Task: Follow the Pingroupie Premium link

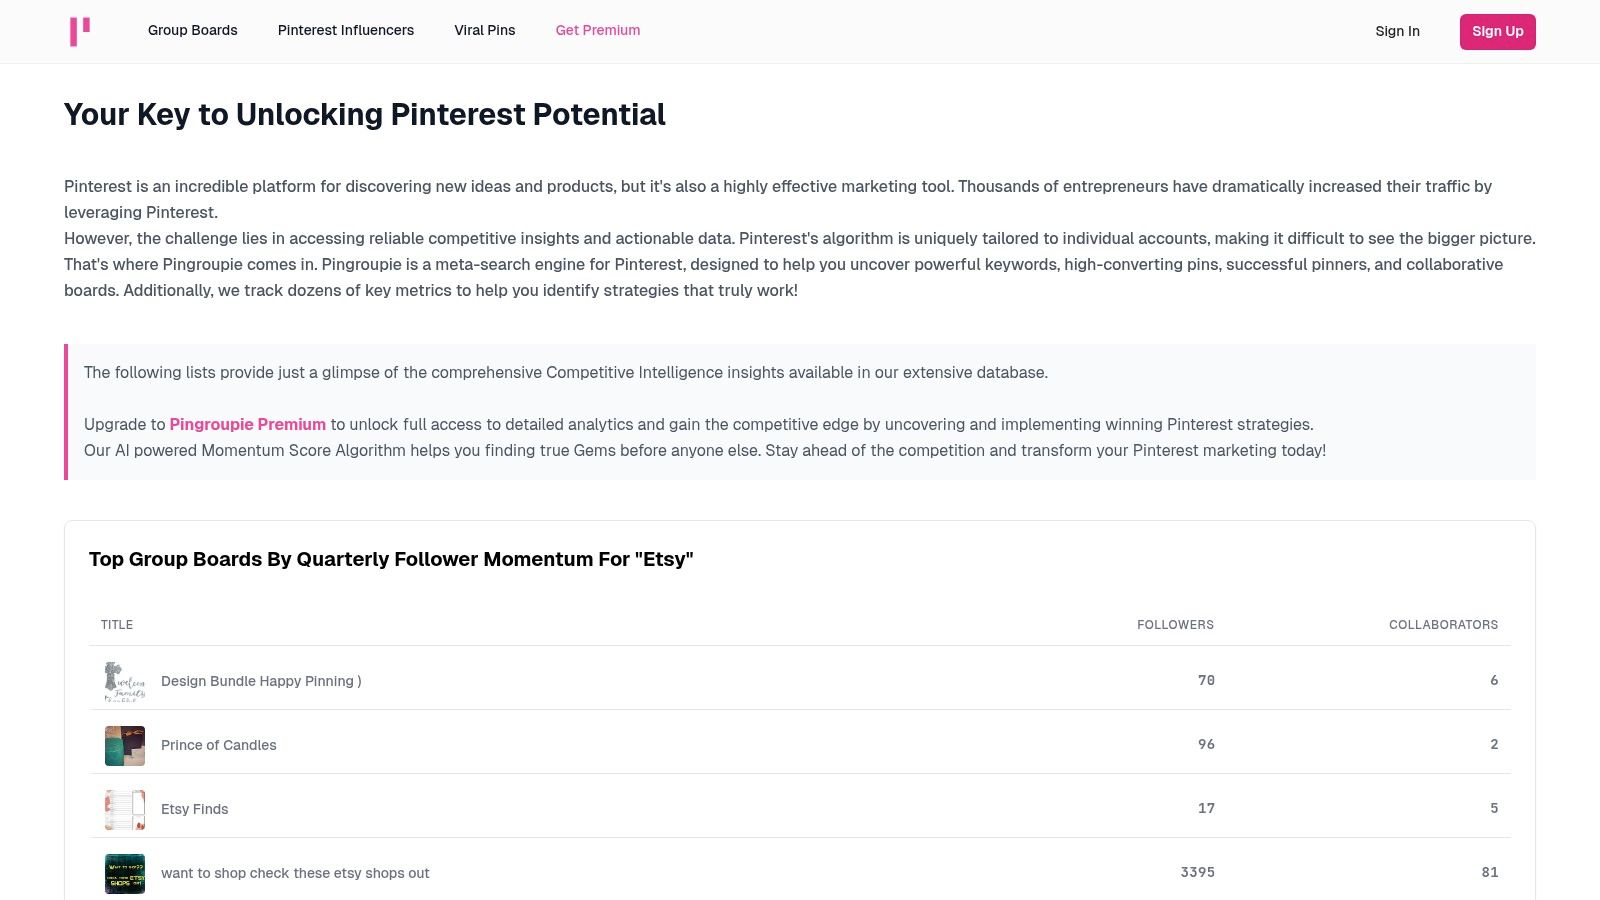Action: 248,424
